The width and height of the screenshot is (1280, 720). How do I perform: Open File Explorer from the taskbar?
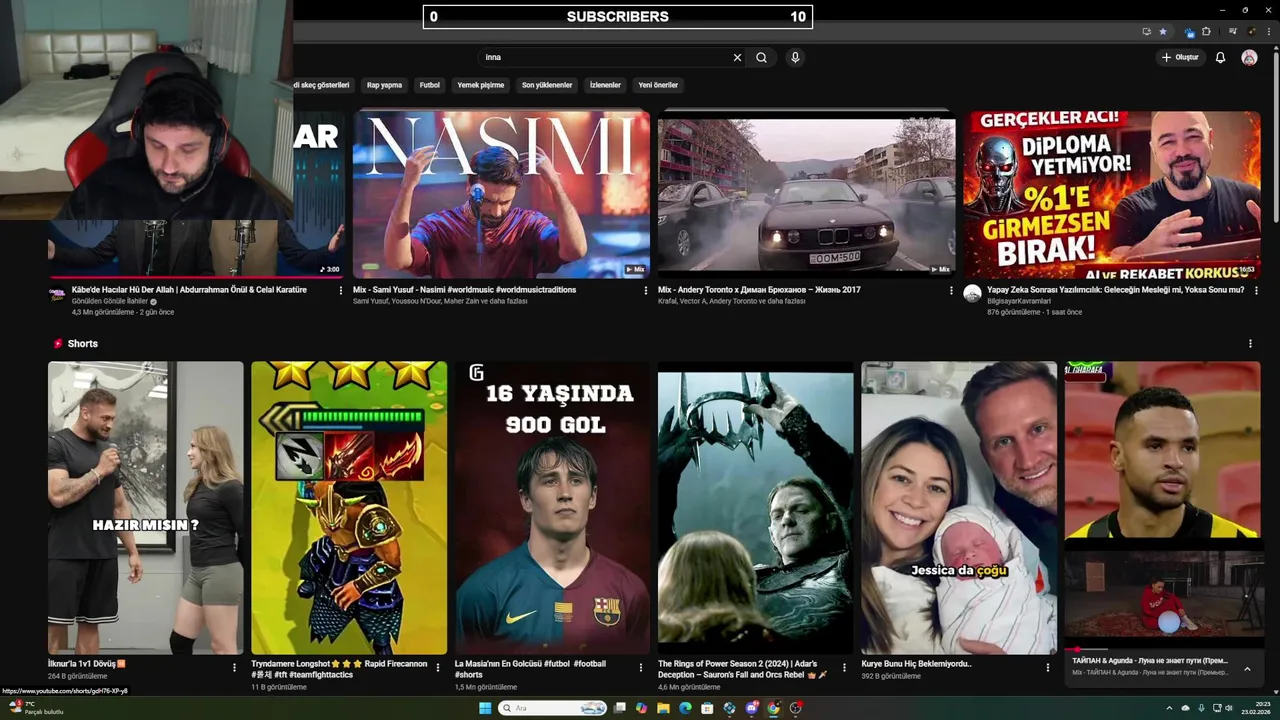[x=663, y=708]
